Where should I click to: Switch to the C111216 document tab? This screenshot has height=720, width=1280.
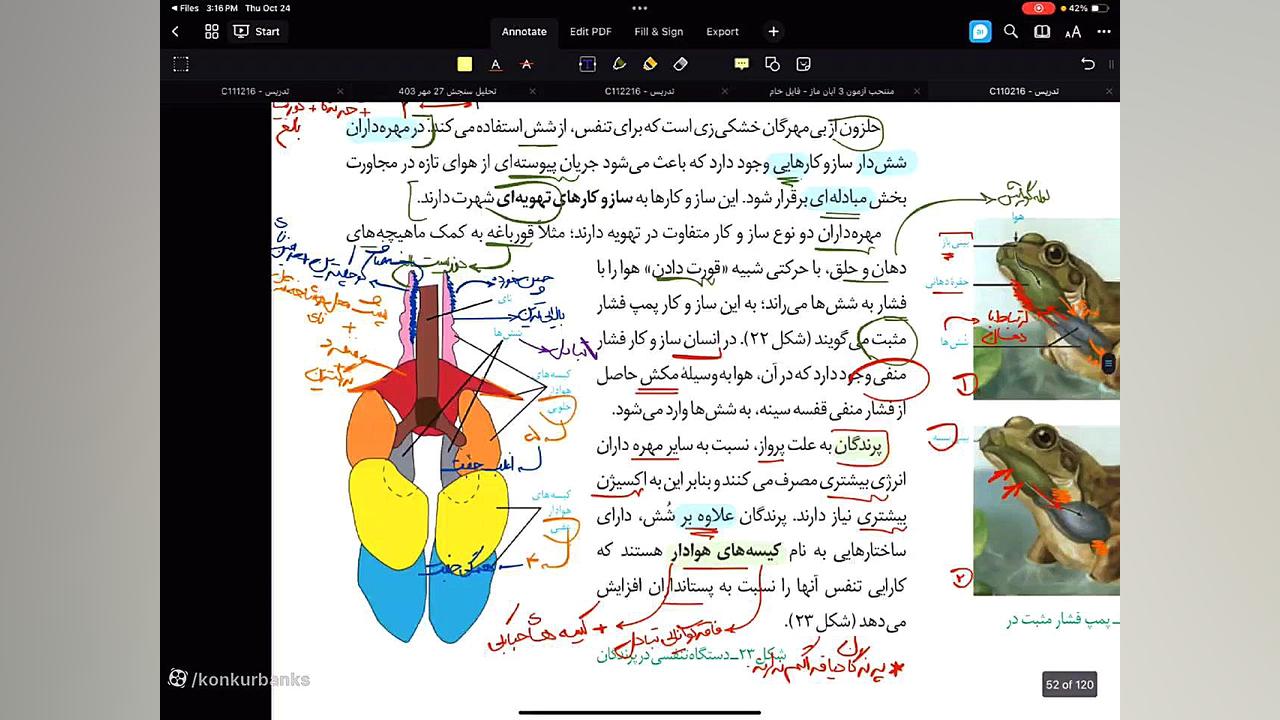point(256,91)
